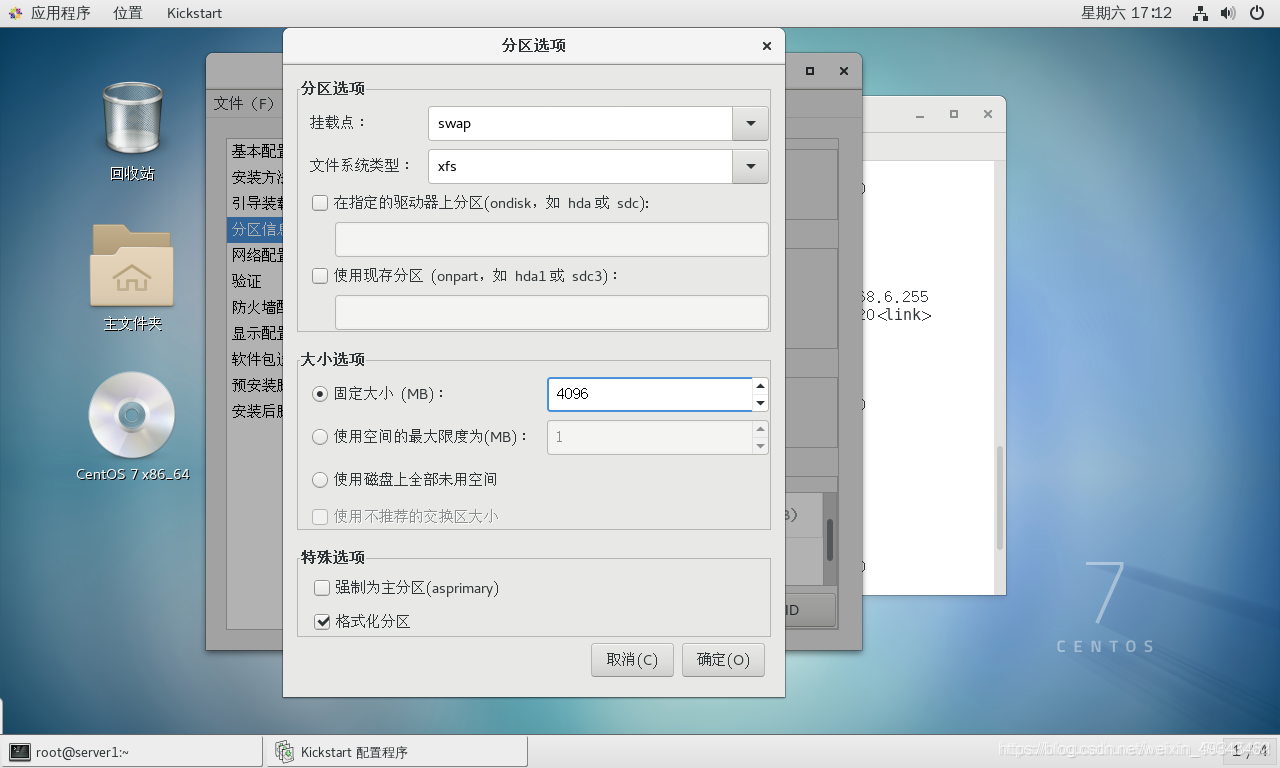
Task: Select post-installation script in Kickstart sidebar
Action: click(x=257, y=411)
